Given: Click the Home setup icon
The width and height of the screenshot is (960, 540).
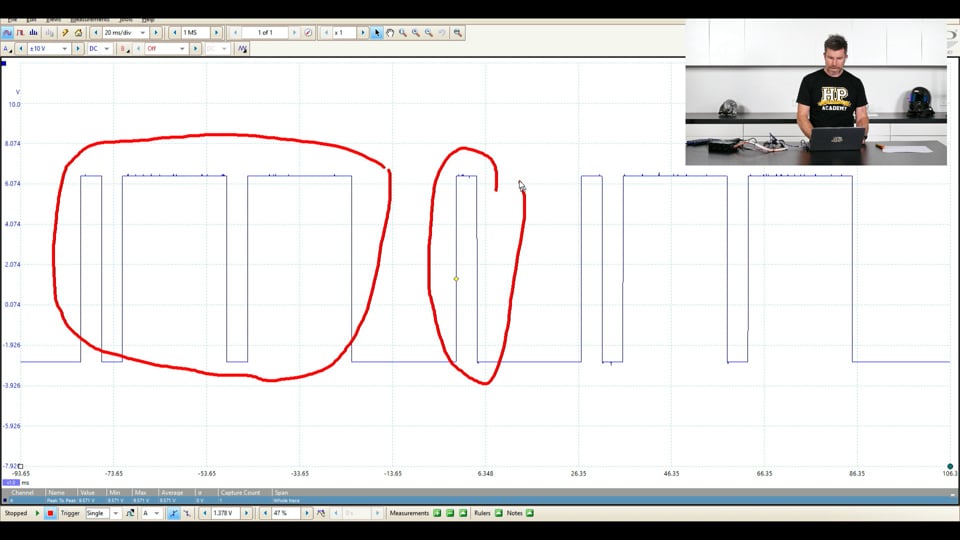Looking at the screenshot, I should coord(78,32).
